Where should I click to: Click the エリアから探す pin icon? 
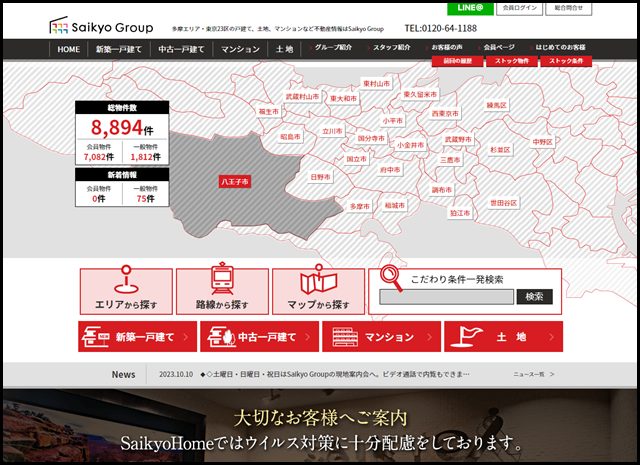pos(127,279)
